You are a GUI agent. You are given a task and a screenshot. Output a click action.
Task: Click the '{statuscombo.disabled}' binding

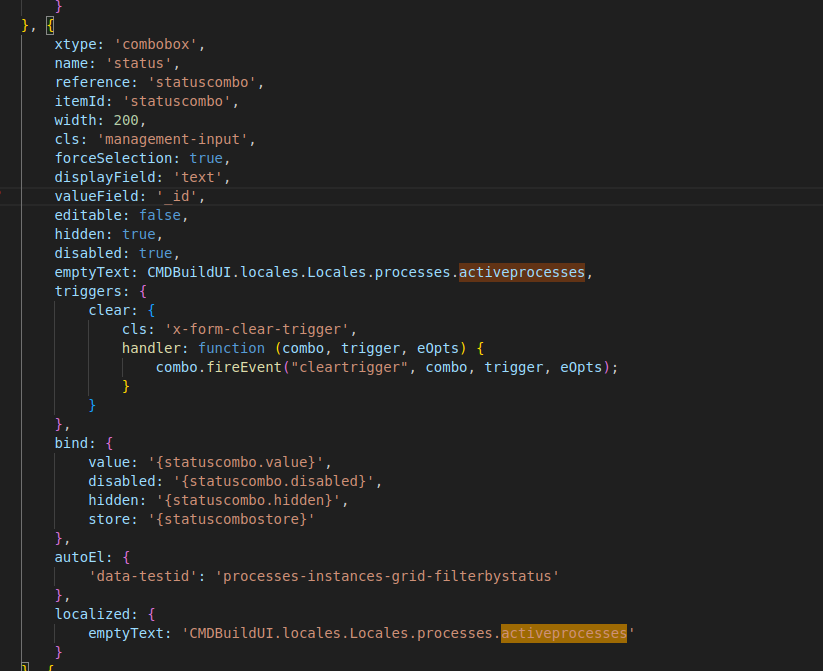click(273, 481)
